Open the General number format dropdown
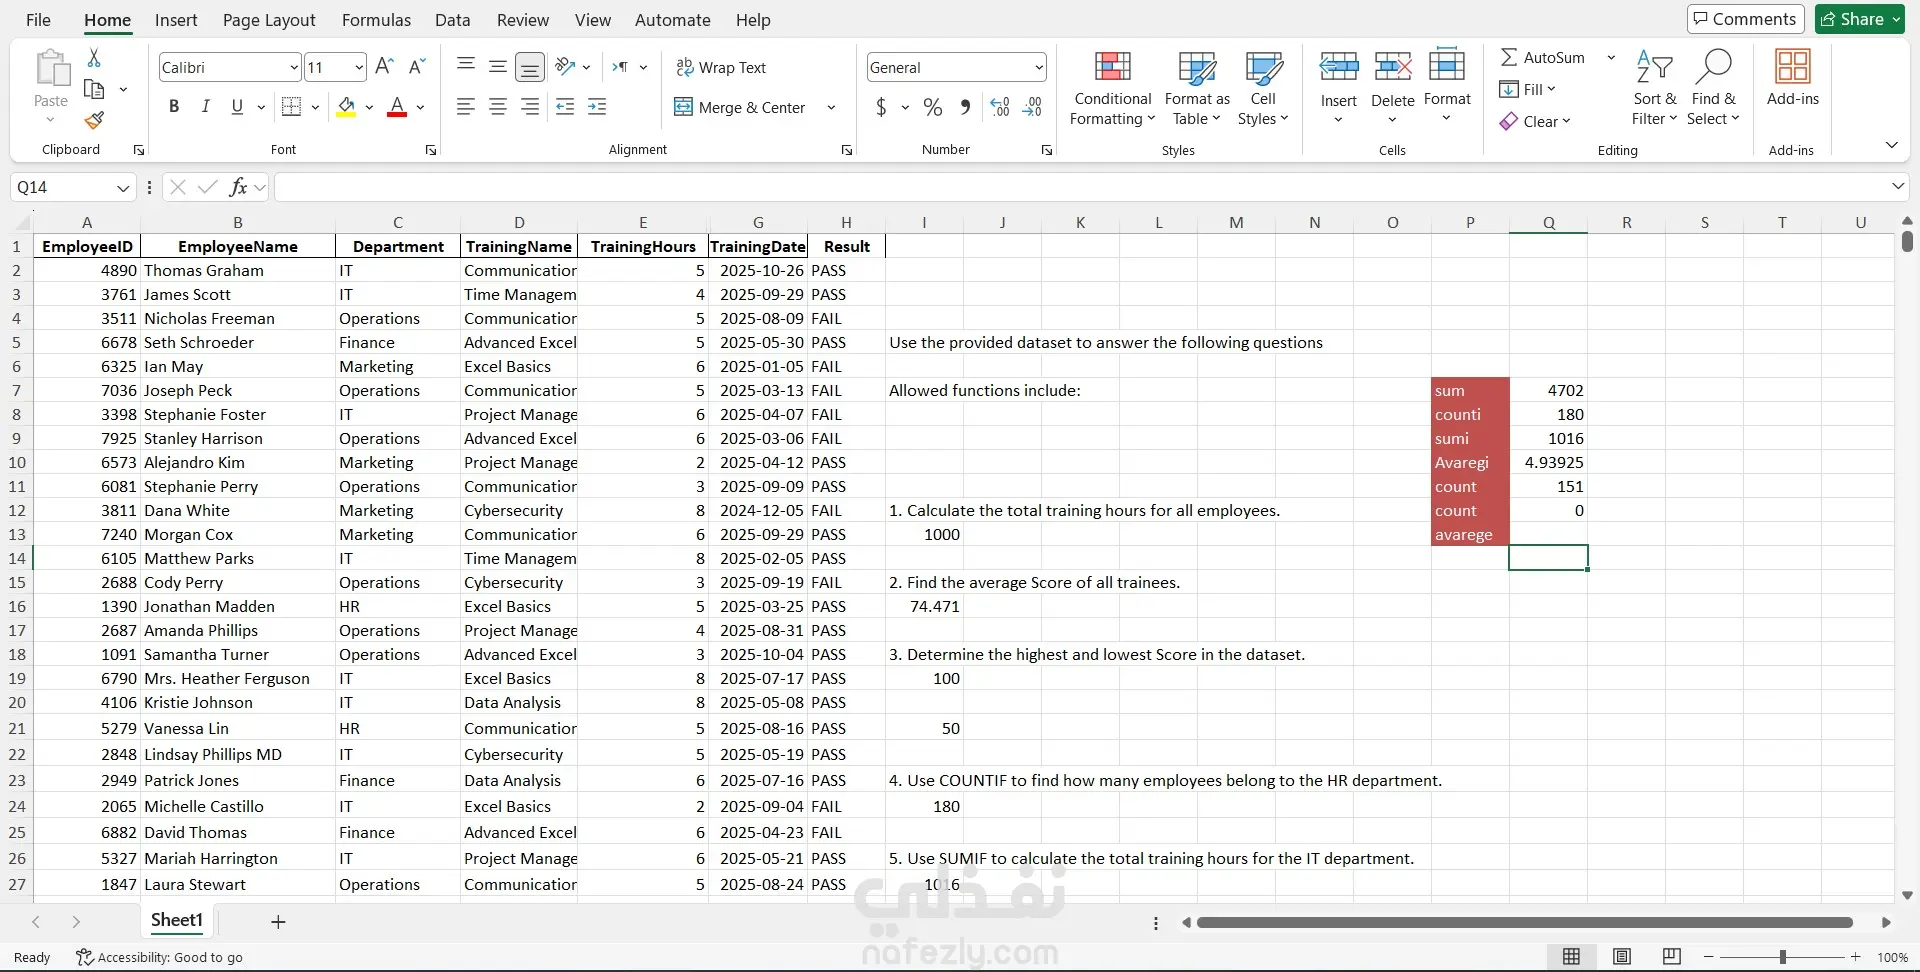The height and width of the screenshot is (972, 1920). 1039,67
